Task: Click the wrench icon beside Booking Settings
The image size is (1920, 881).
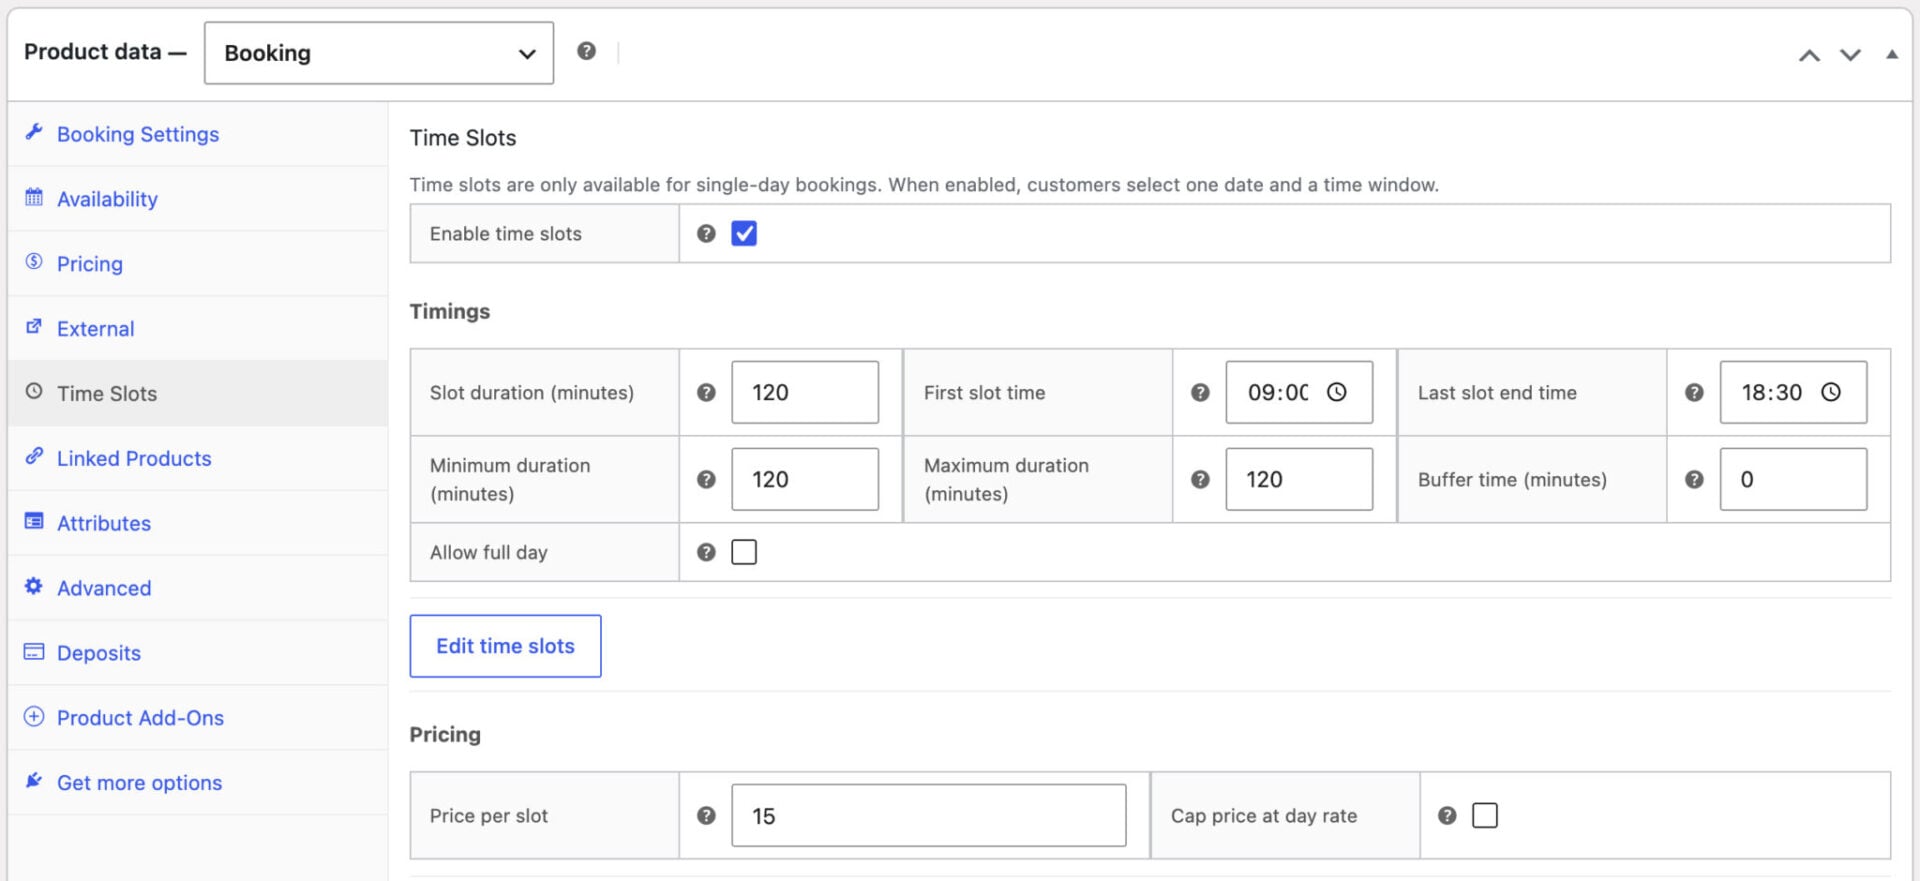Action: pyautogui.click(x=34, y=132)
